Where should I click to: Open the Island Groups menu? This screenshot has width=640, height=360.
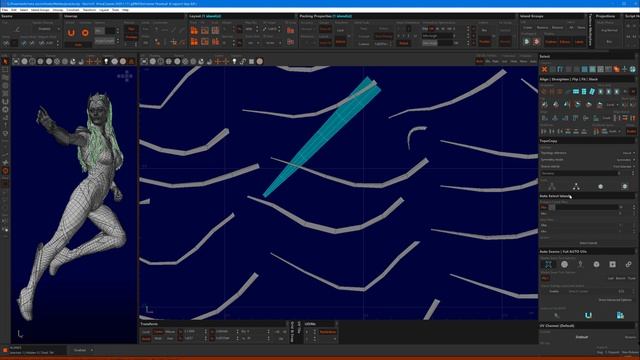pyautogui.click(x=40, y=10)
